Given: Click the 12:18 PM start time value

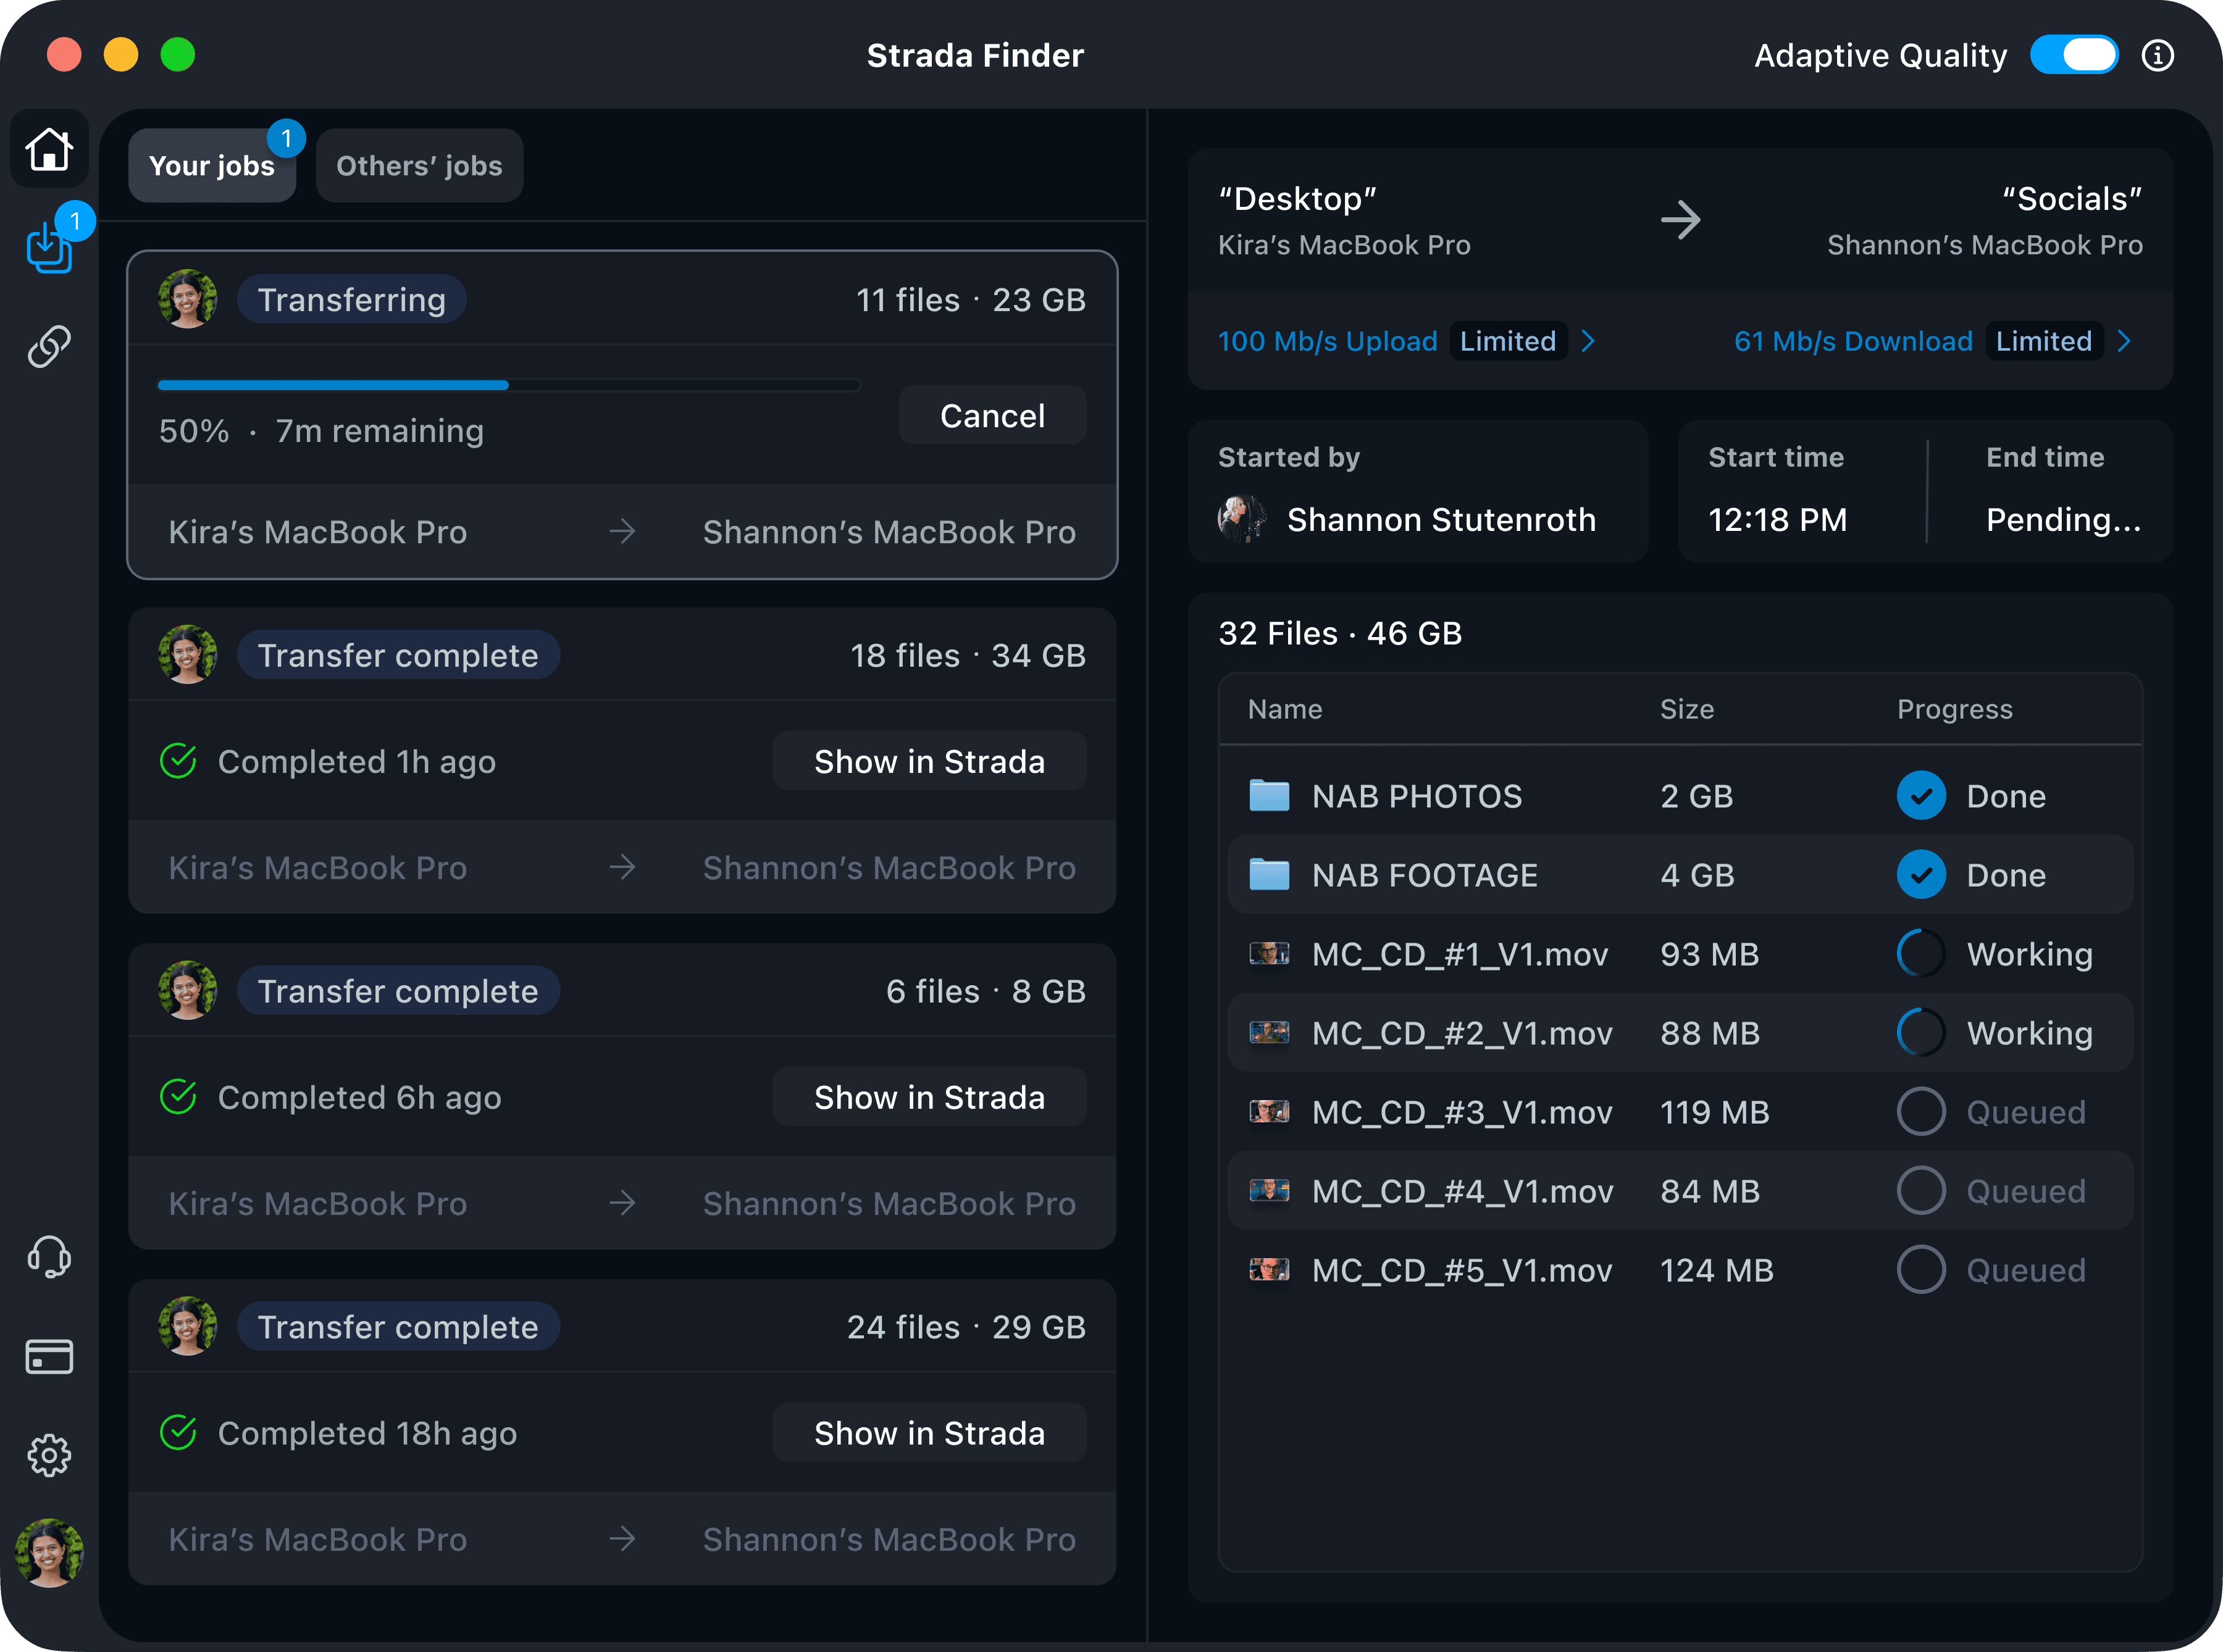Looking at the screenshot, I should 1777,519.
